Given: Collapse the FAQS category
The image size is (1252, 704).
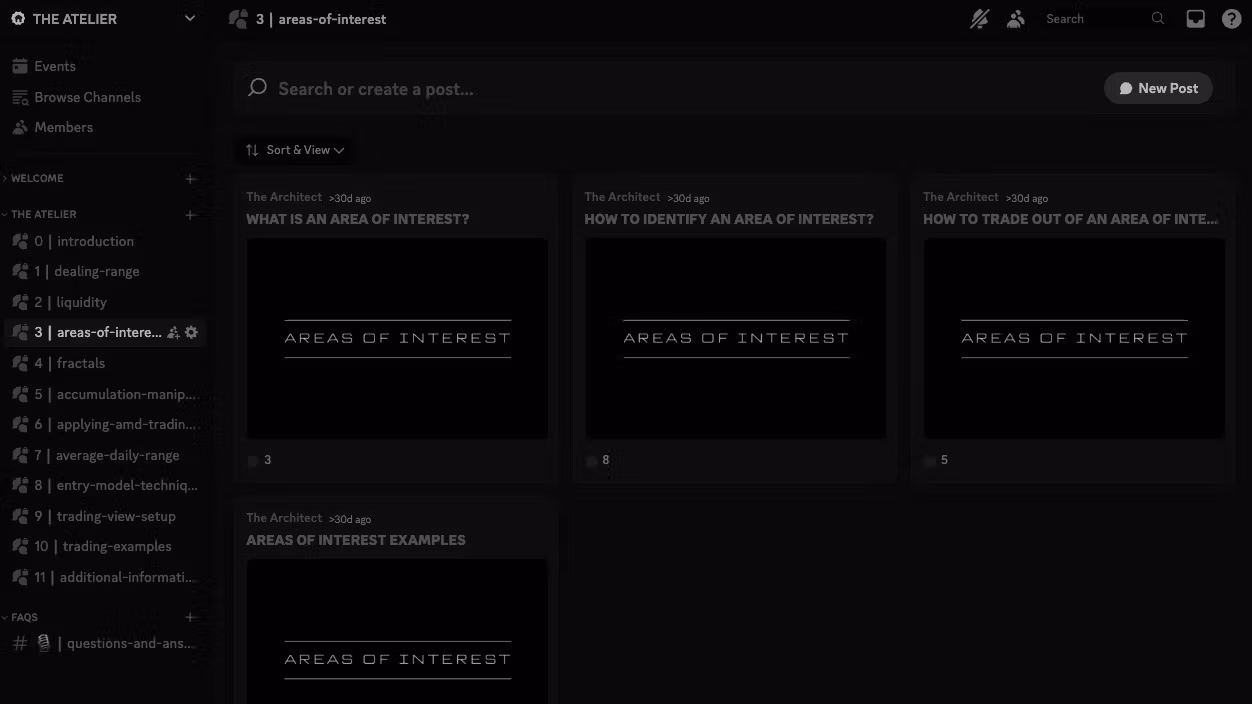Looking at the screenshot, I should [x=24, y=618].
